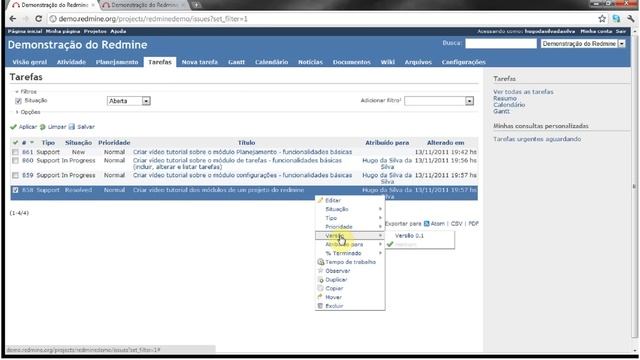Clear filters via the Limpar icon
Image resolution: width=640 pixels, height=360 pixels.
pos(42,127)
